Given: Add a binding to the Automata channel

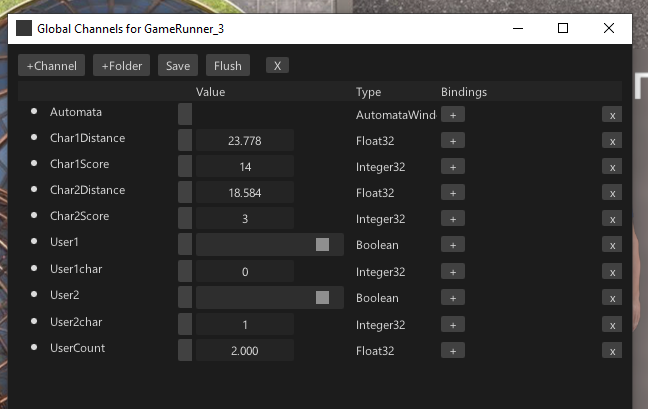Looking at the screenshot, I should click(453, 114).
